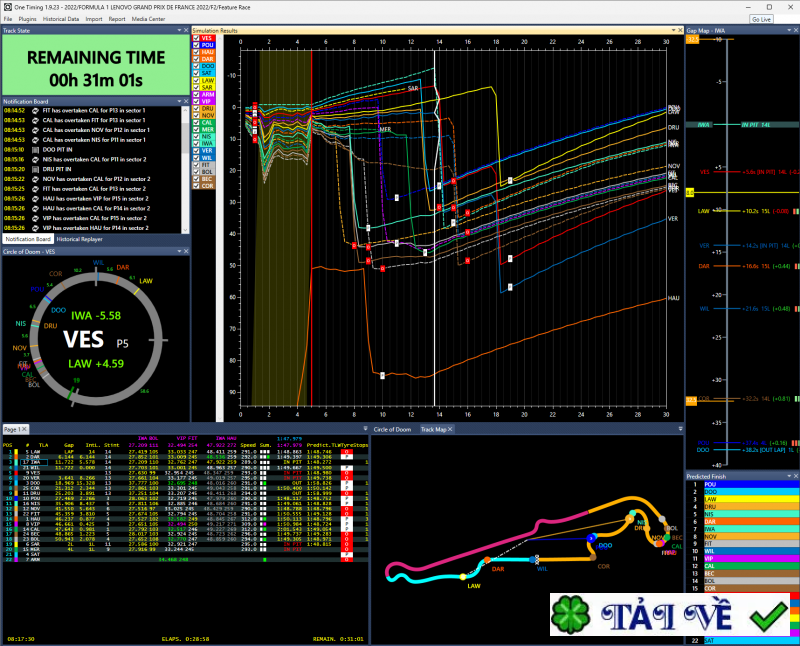Click the REMAINING TIME track state display
Viewport: 800px width, 646px height.
pos(96,65)
